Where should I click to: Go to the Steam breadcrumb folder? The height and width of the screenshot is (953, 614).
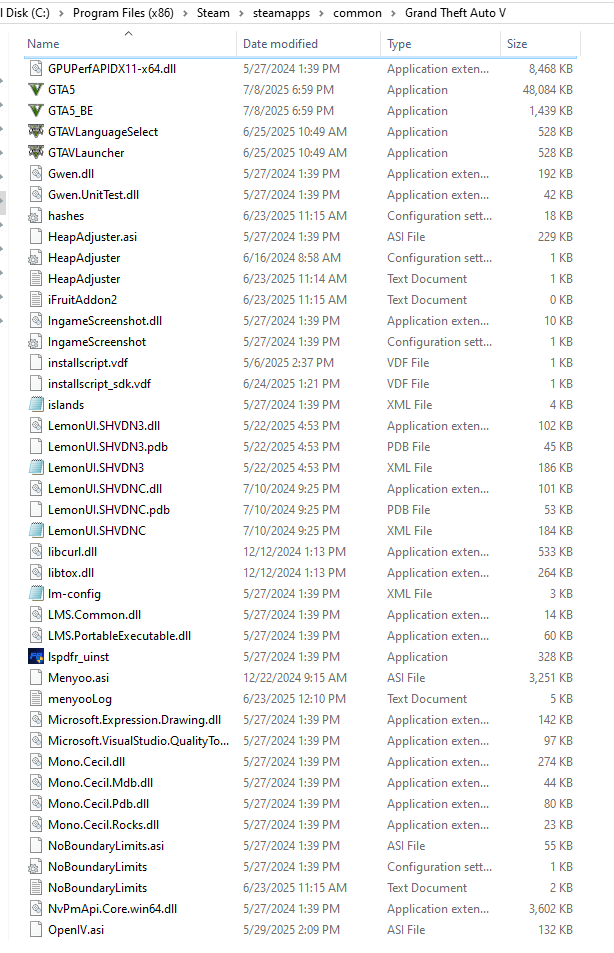213,13
